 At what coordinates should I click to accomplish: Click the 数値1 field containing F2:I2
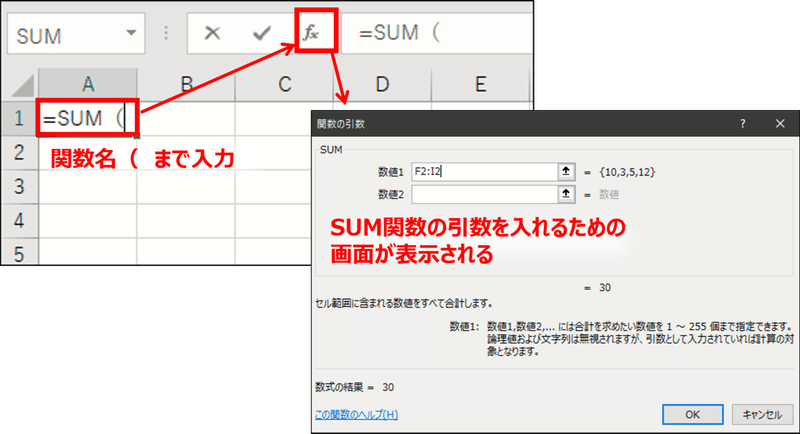tap(485, 172)
